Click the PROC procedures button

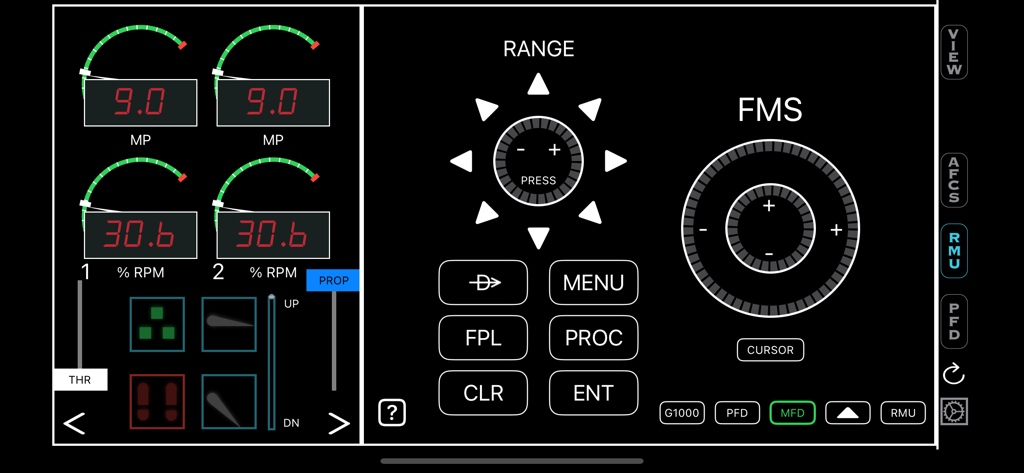pos(594,338)
